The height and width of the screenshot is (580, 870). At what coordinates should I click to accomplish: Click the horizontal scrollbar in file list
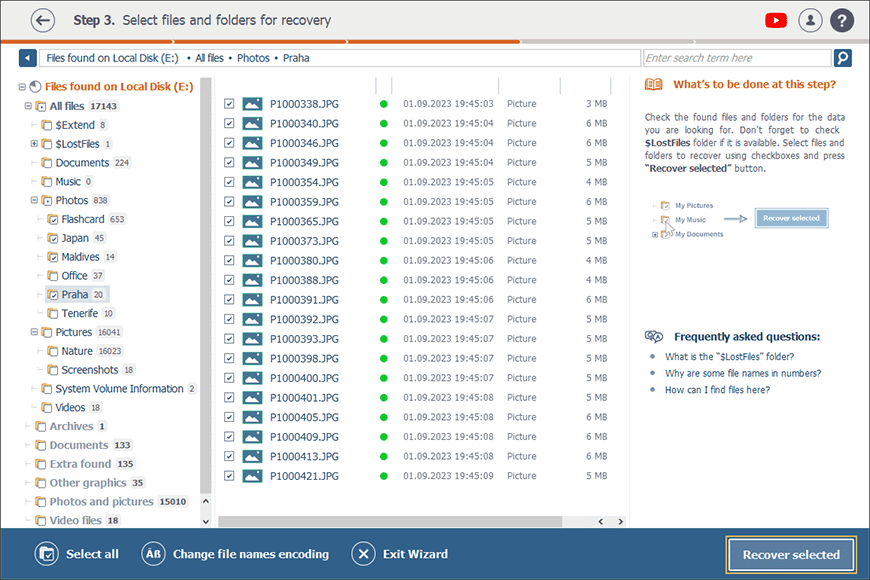click(400, 521)
